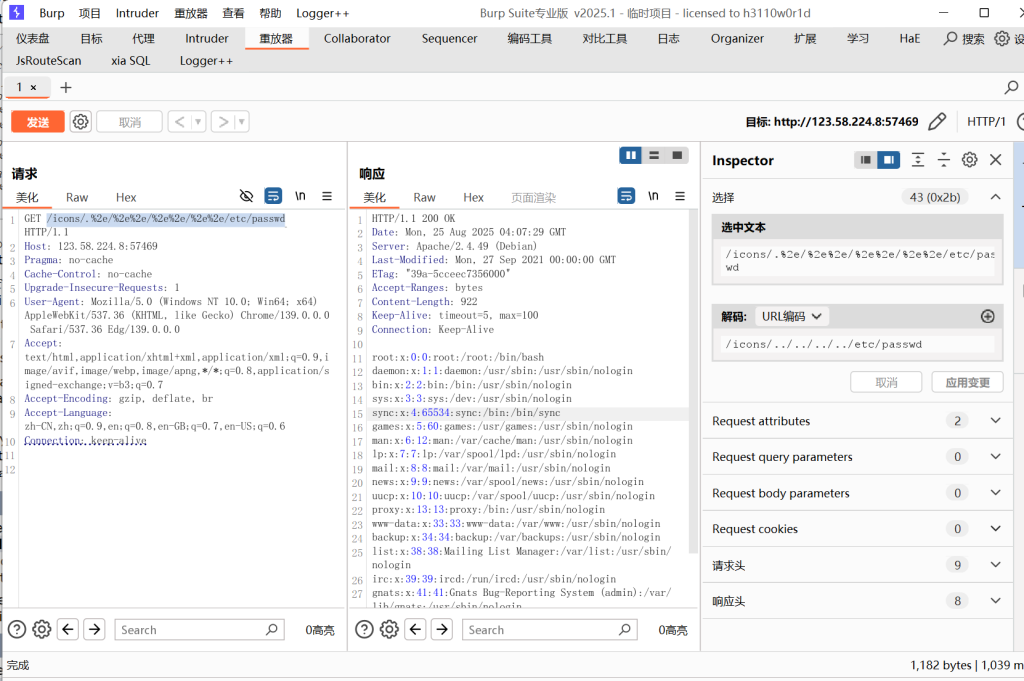Screen dimensions: 1024x681
Task: Click 应用变更 in Inspector
Action: point(967,383)
